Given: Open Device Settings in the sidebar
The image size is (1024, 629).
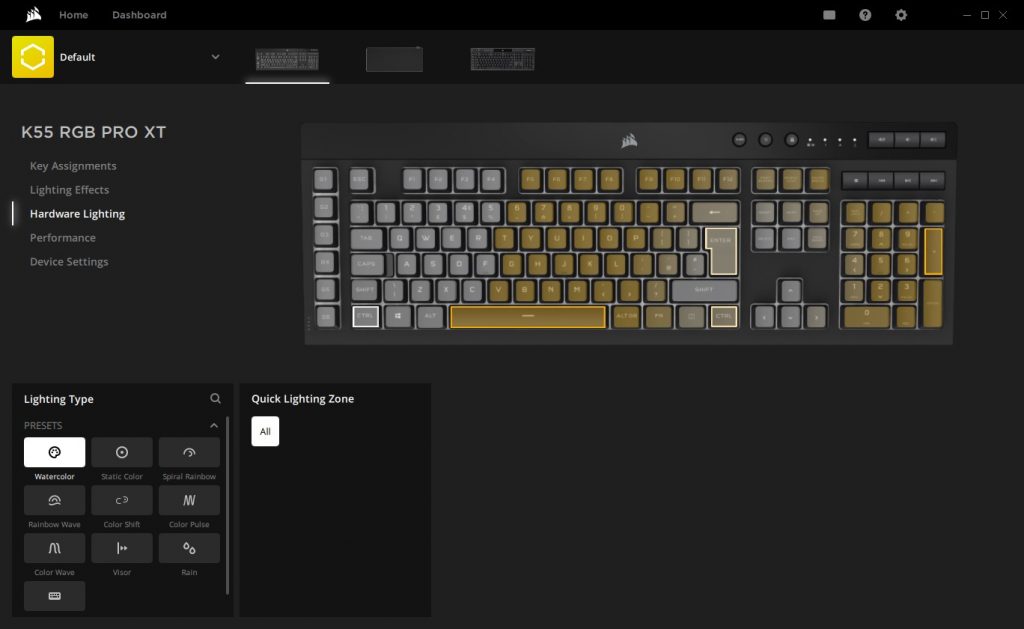Looking at the screenshot, I should 69,261.
